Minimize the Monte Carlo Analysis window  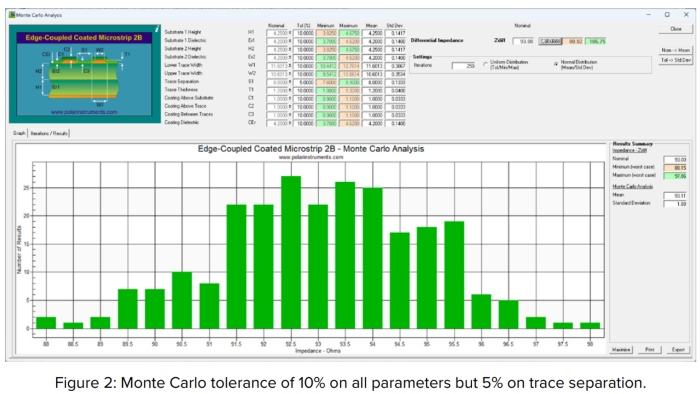pyautogui.click(x=648, y=15)
